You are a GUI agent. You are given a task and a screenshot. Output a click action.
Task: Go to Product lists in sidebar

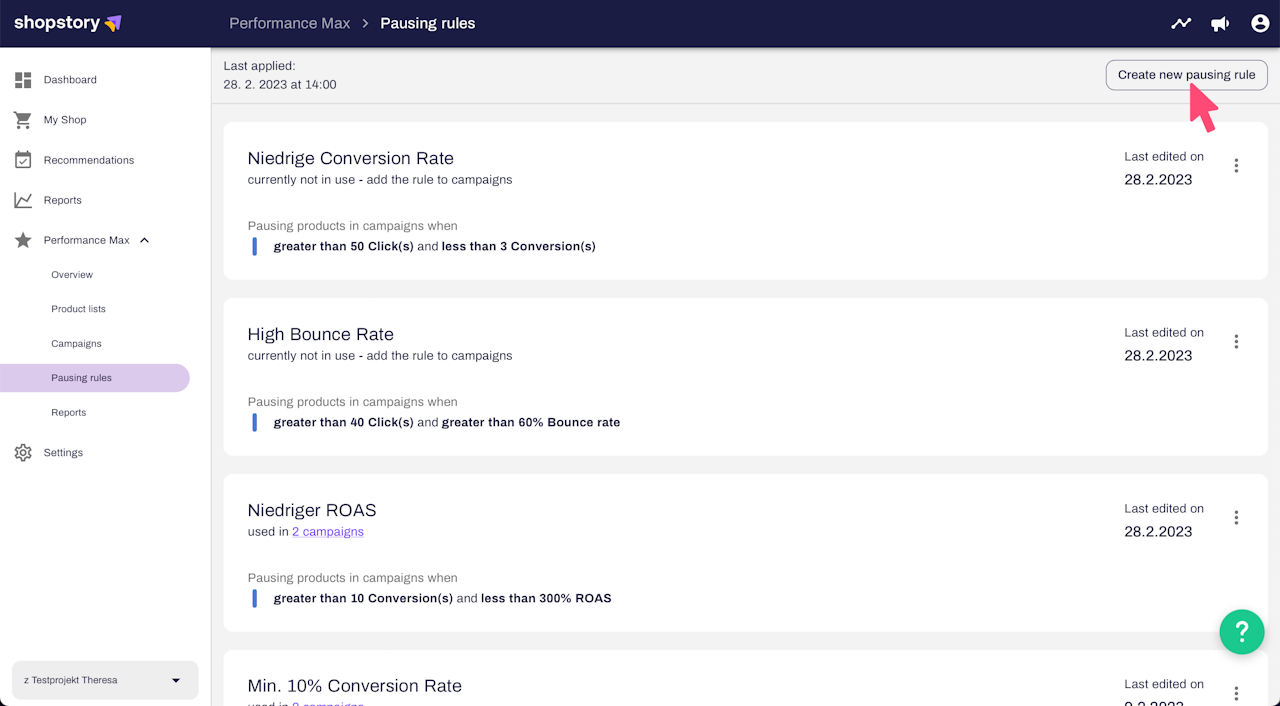(x=78, y=309)
